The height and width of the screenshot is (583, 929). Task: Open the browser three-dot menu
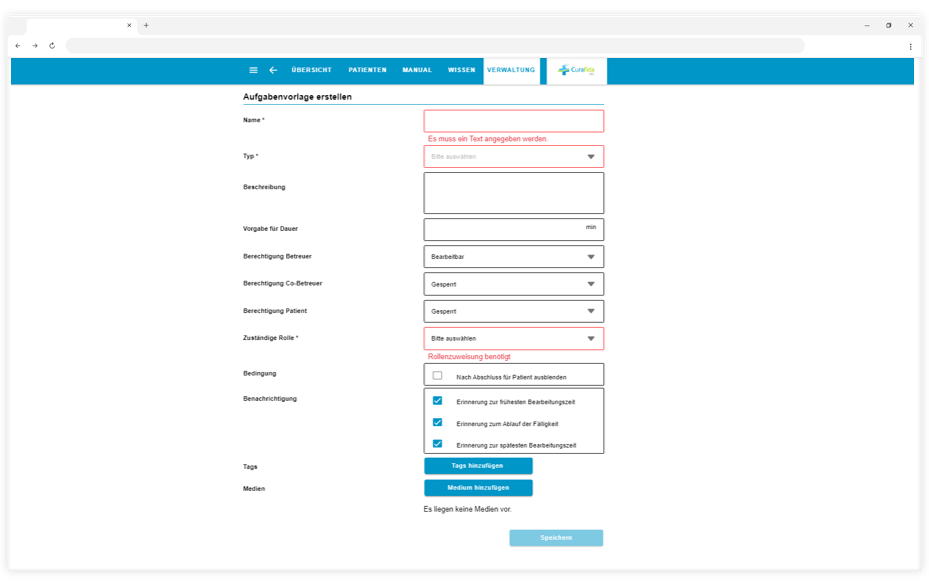[911, 46]
